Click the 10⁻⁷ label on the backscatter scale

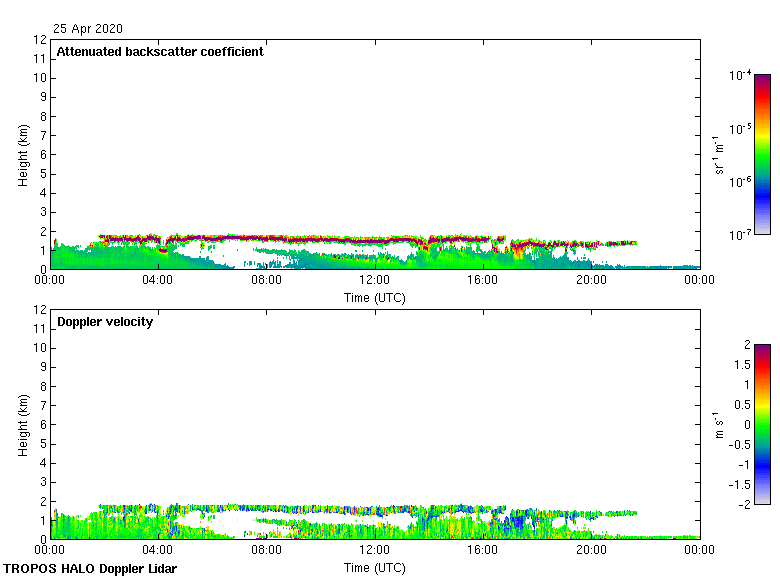(740, 234)
